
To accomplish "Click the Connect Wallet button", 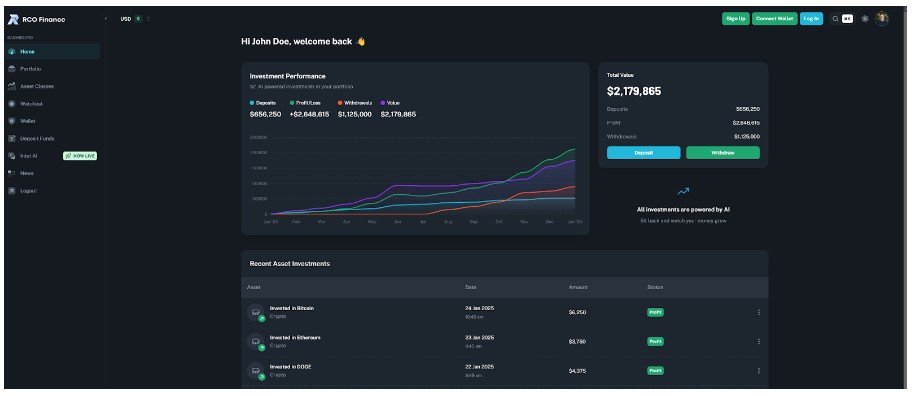I will [x=775, y=19].
